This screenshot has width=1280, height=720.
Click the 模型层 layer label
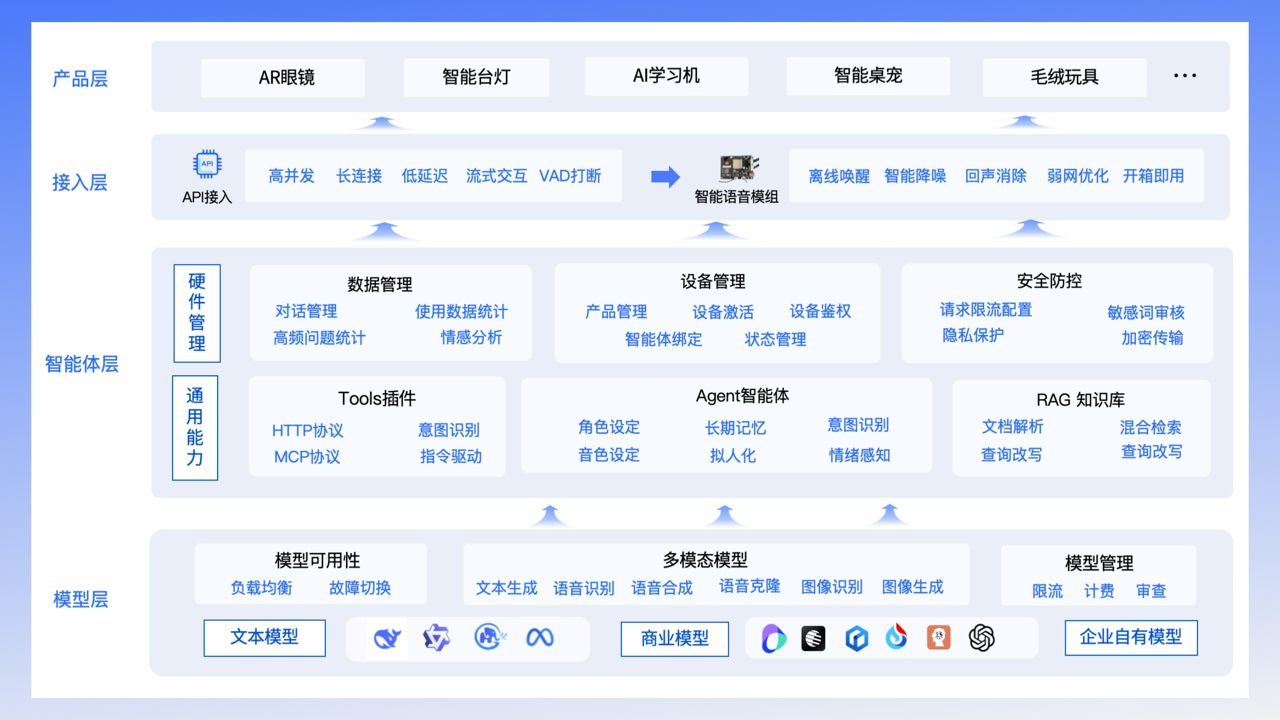(80, 600)
